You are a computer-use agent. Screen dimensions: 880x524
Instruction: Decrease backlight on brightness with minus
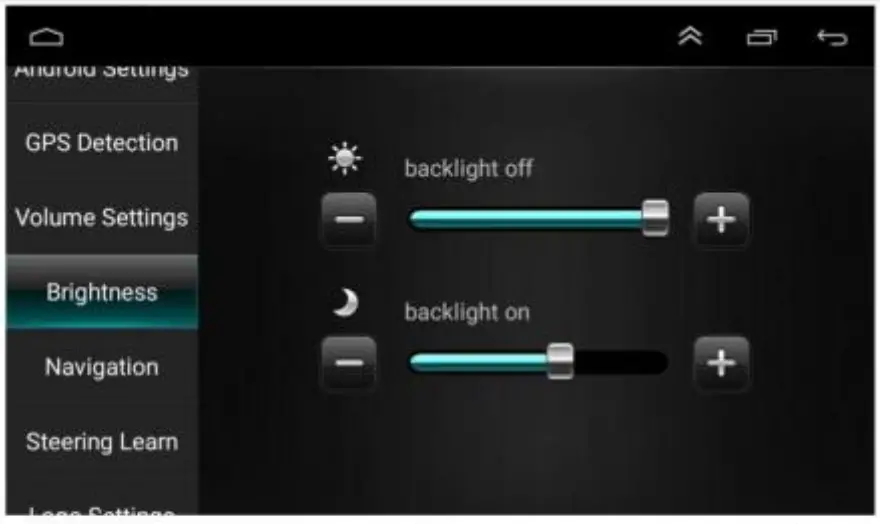(x=349, y=363)
